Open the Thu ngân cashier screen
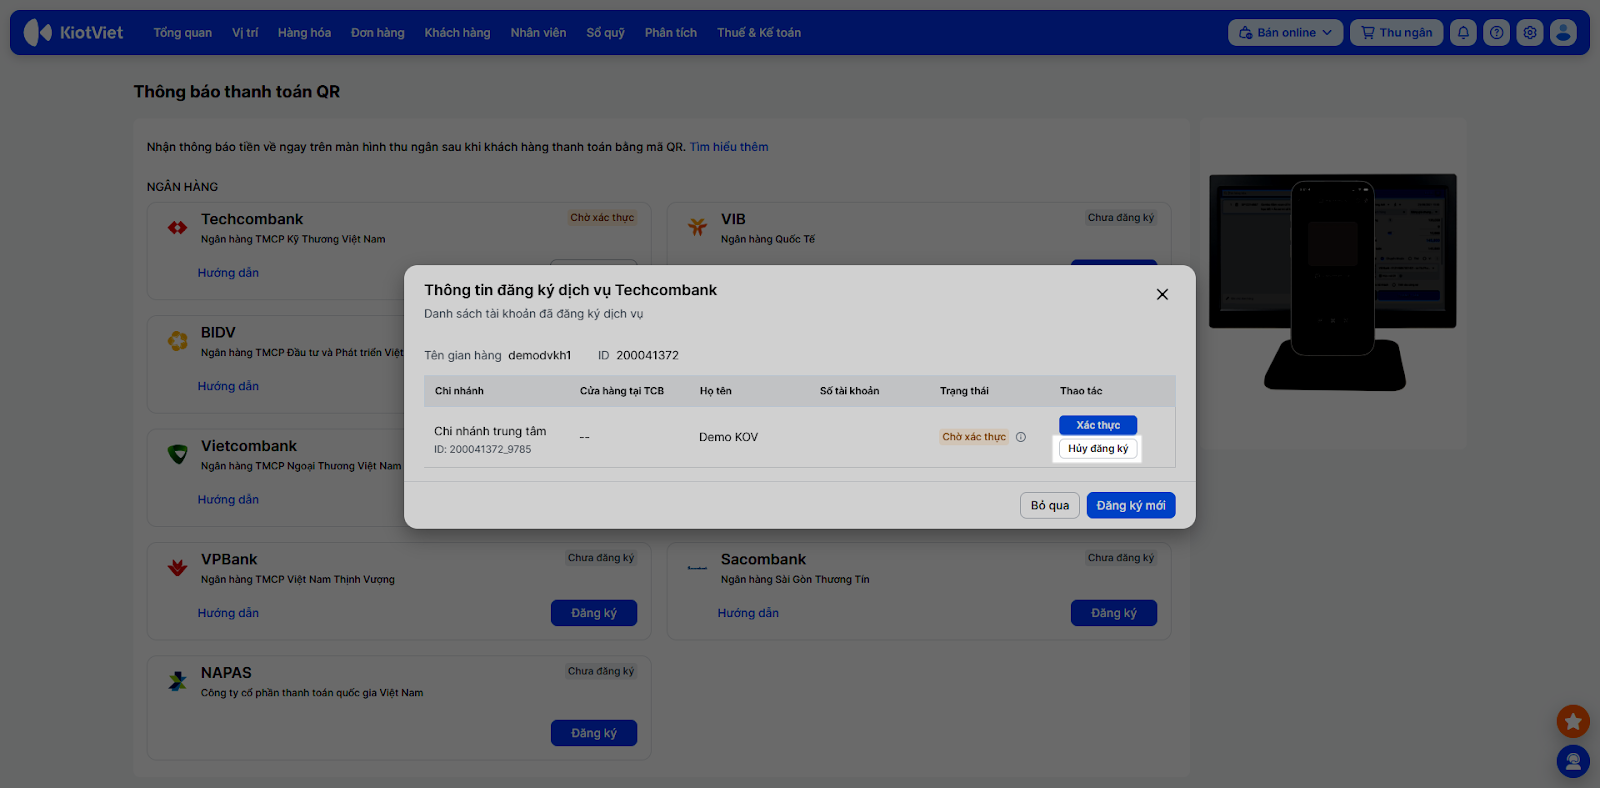This screenshot has height=788, width=1600. tap(1396, 32)
